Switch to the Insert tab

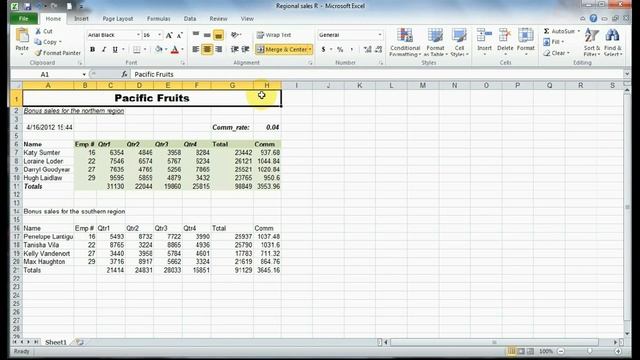[x=81, y=19]
